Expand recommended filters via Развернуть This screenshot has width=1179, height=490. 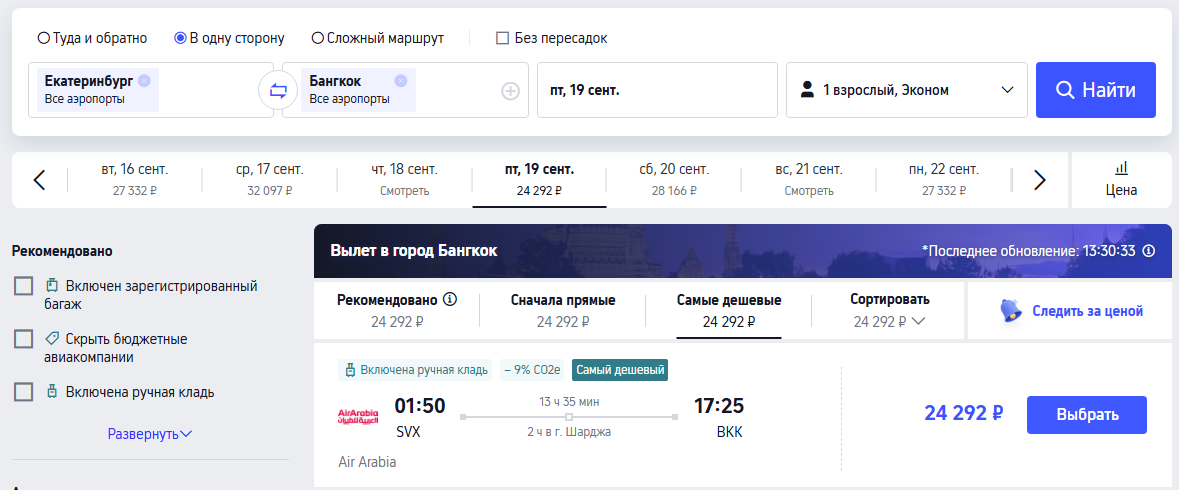click(x=150, y=434)
